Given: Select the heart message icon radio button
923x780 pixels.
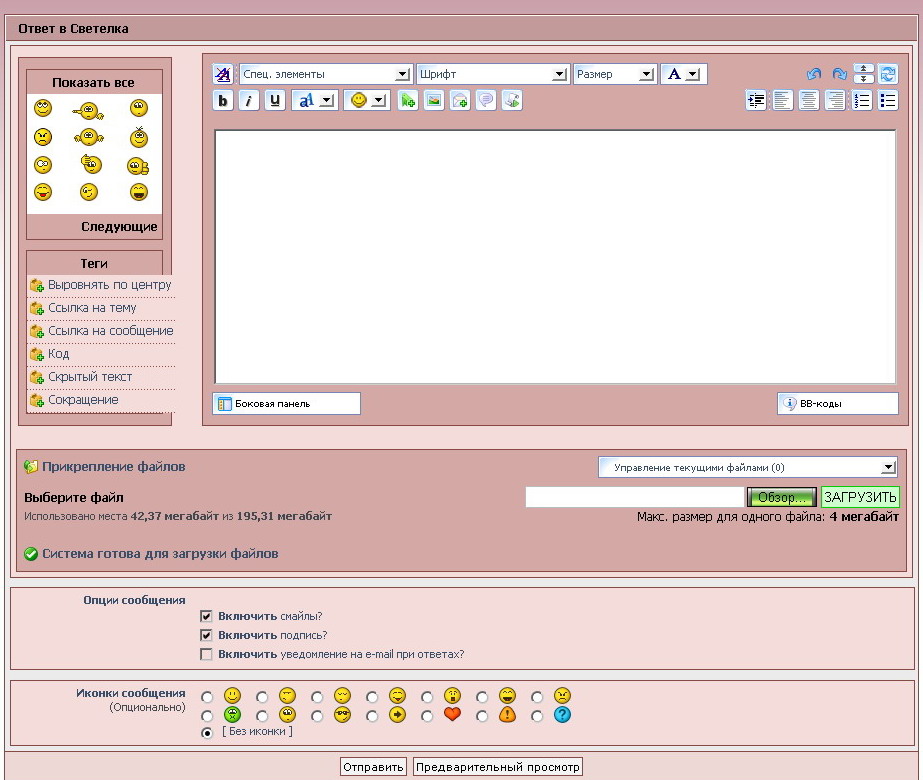Looking at the screenshot, I should coord(427,716).
